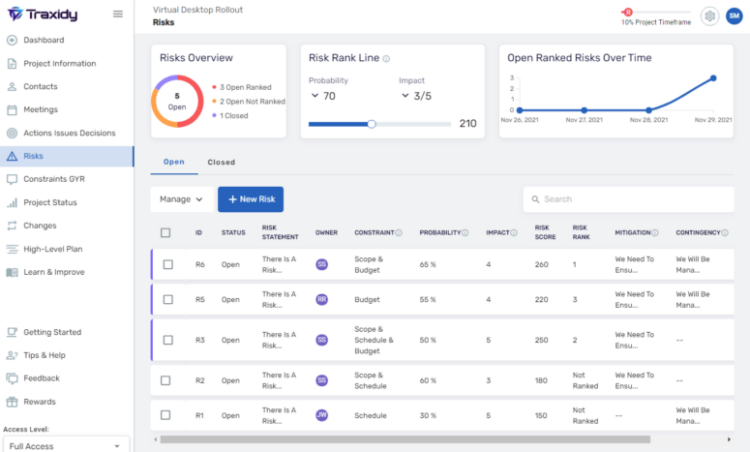Click the Risk Rank column header
Image resolution: width=750 pixels, height=452 pixels.
581,232
